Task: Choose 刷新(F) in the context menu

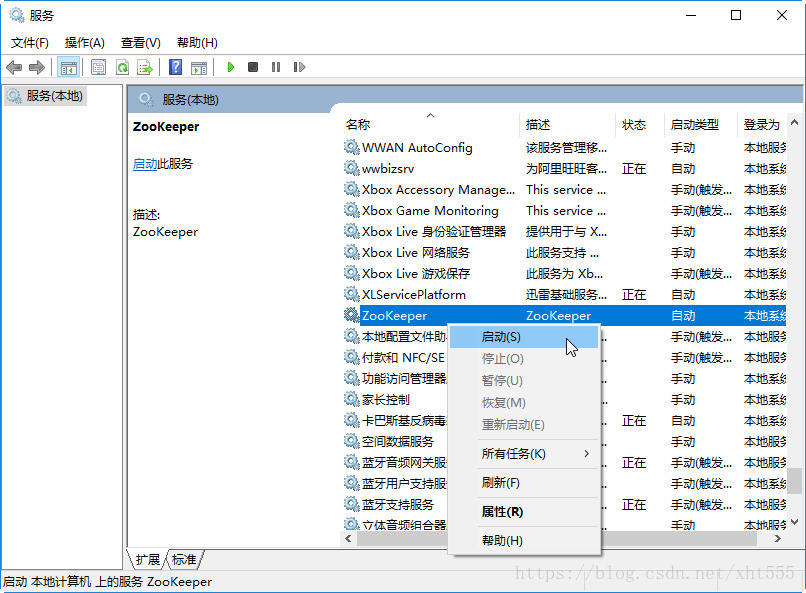Action: pos(524,483)
